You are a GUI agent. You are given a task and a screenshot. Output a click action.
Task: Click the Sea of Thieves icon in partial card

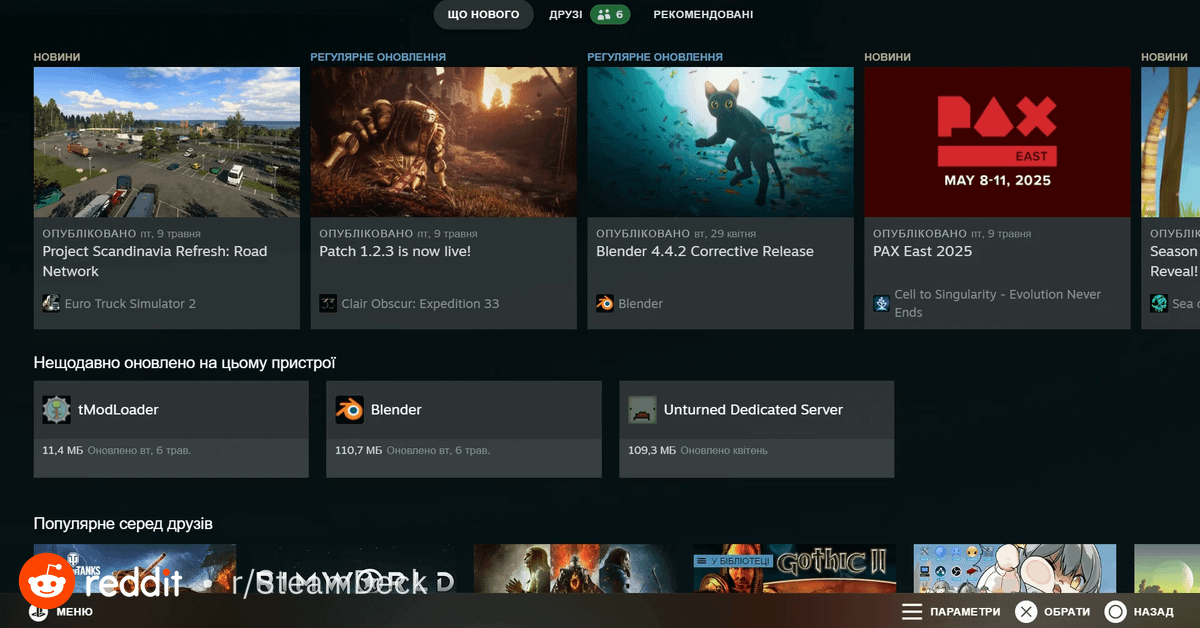coord(1159,303)
